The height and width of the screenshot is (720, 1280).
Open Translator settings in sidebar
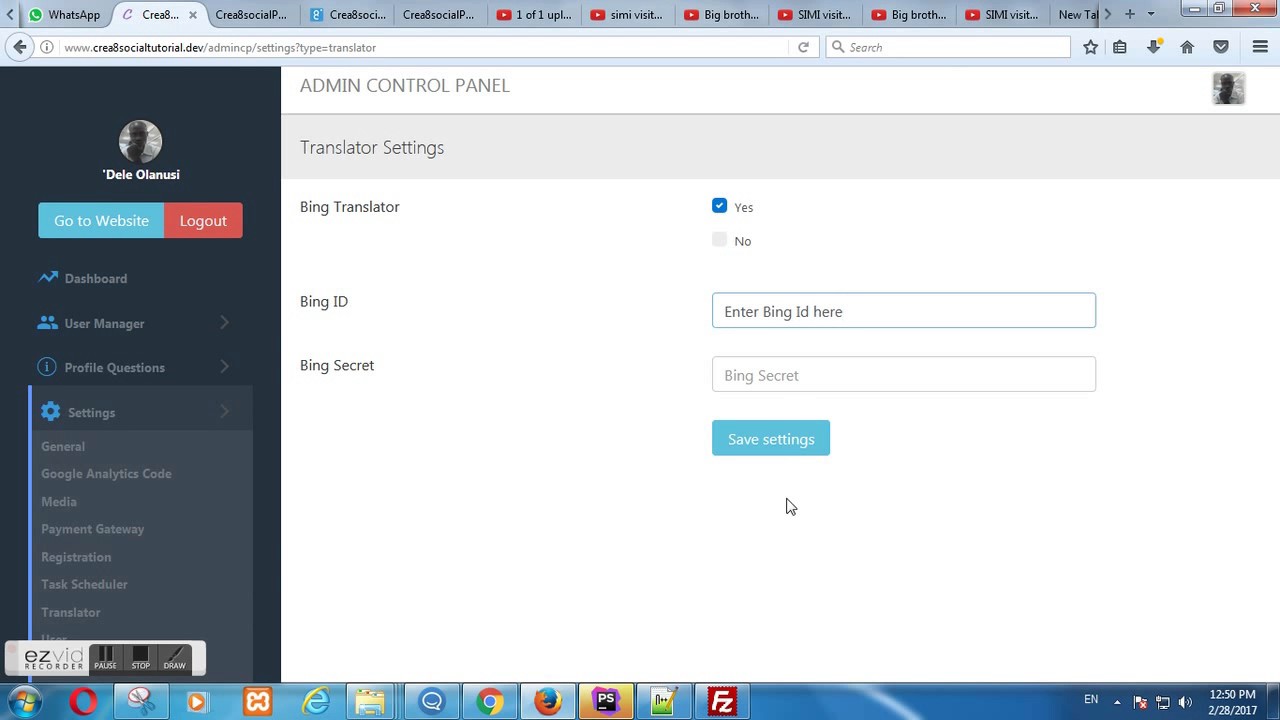71,612
